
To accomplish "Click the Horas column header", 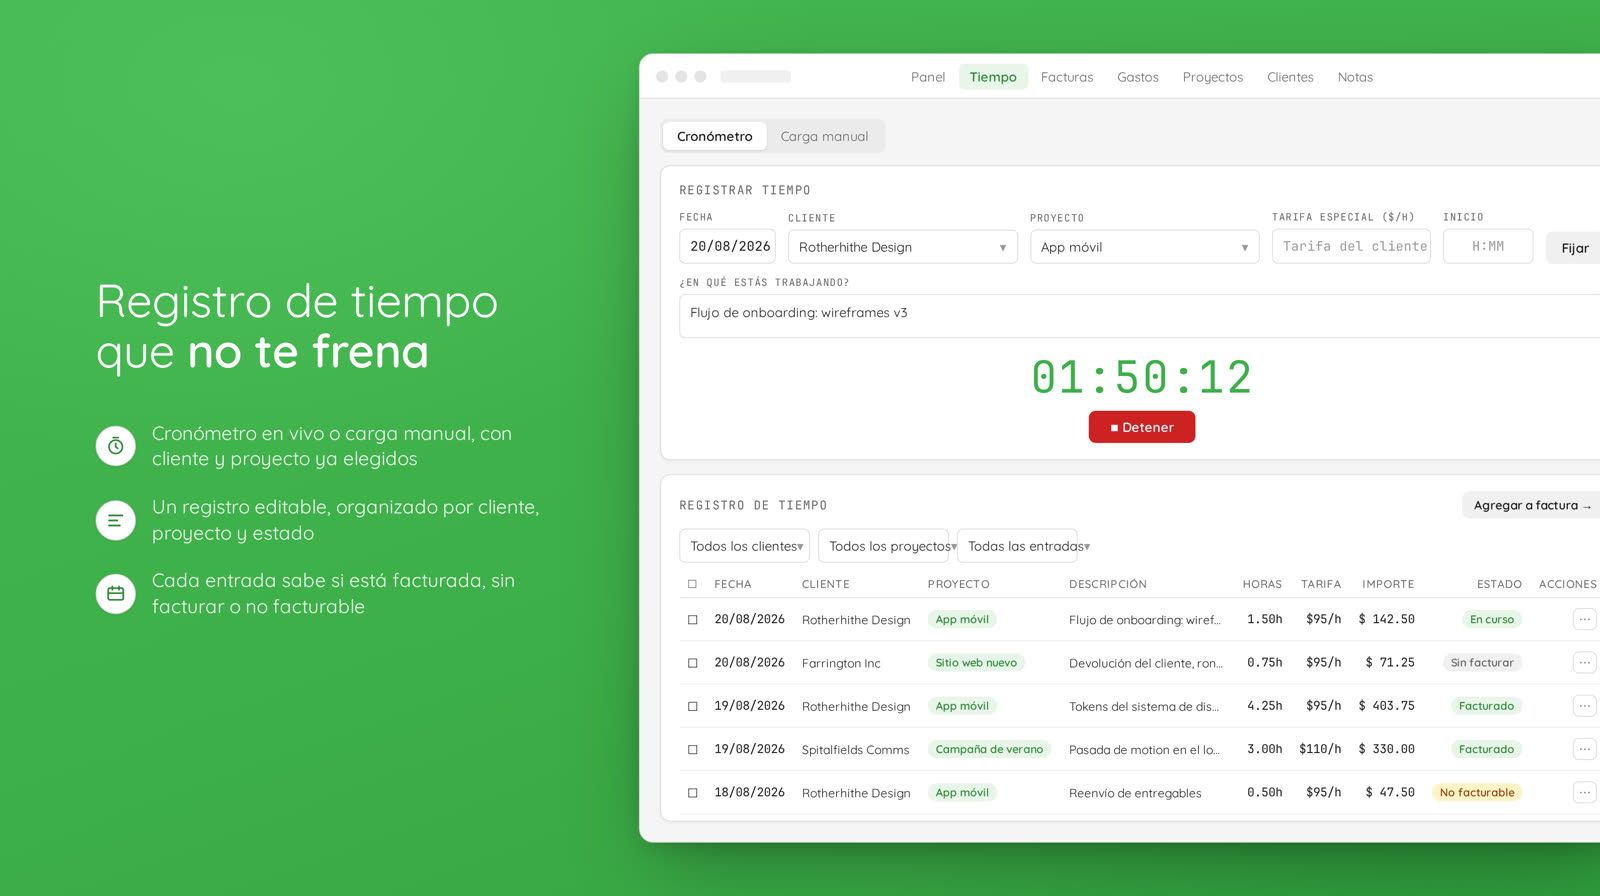I will tap(1262, 584).
